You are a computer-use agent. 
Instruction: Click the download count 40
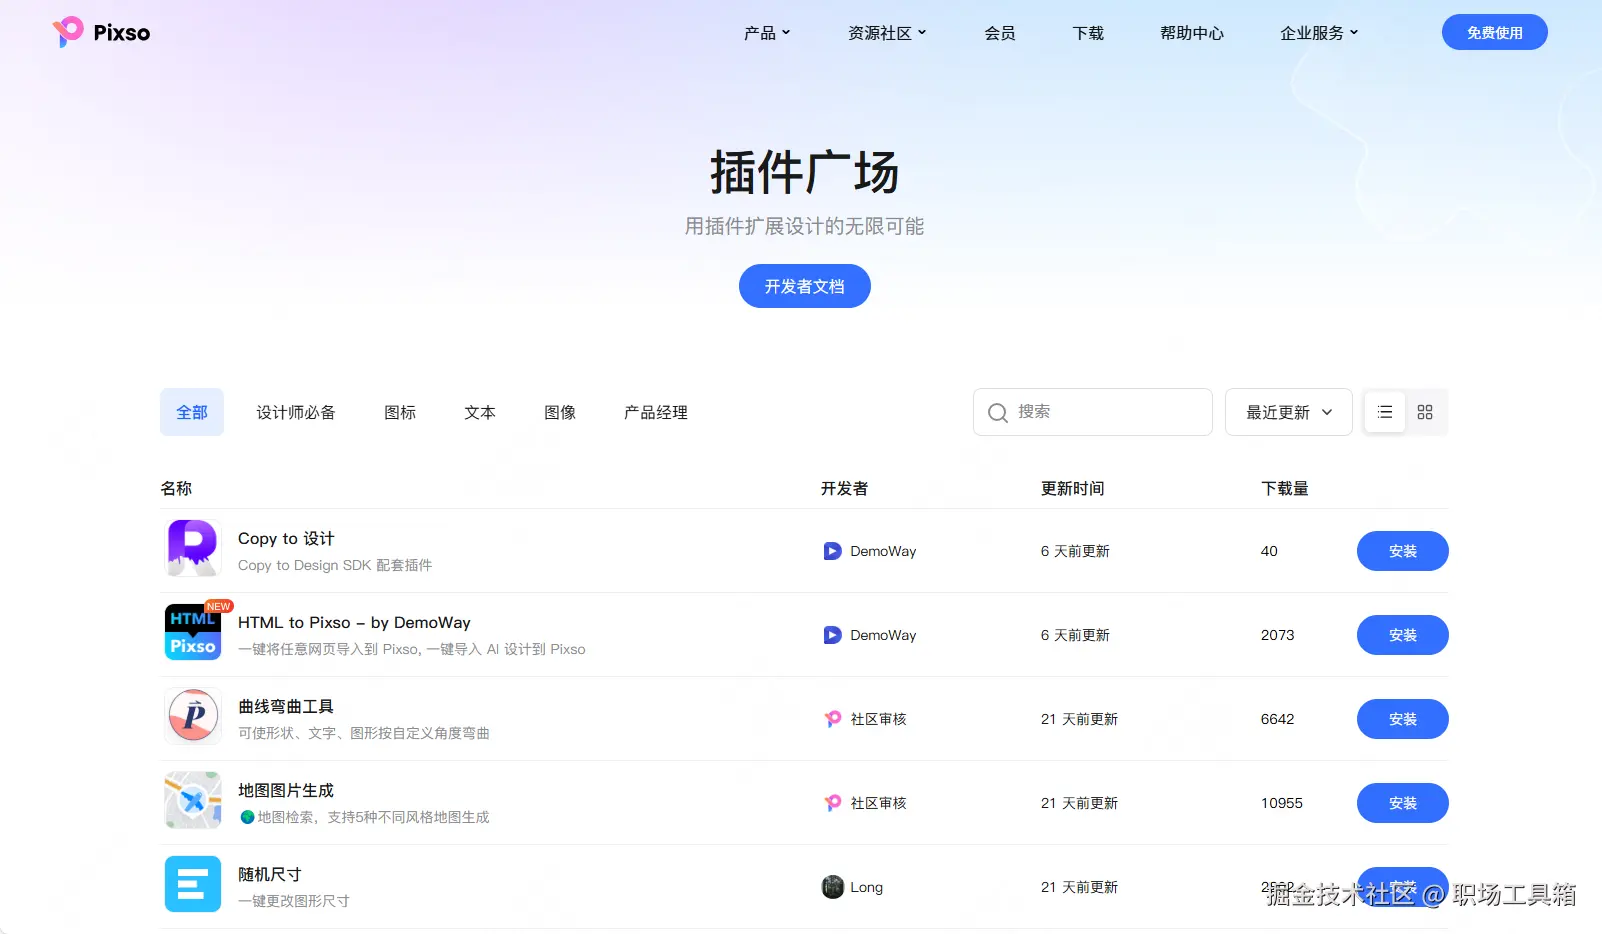(x=1269, y=551)
